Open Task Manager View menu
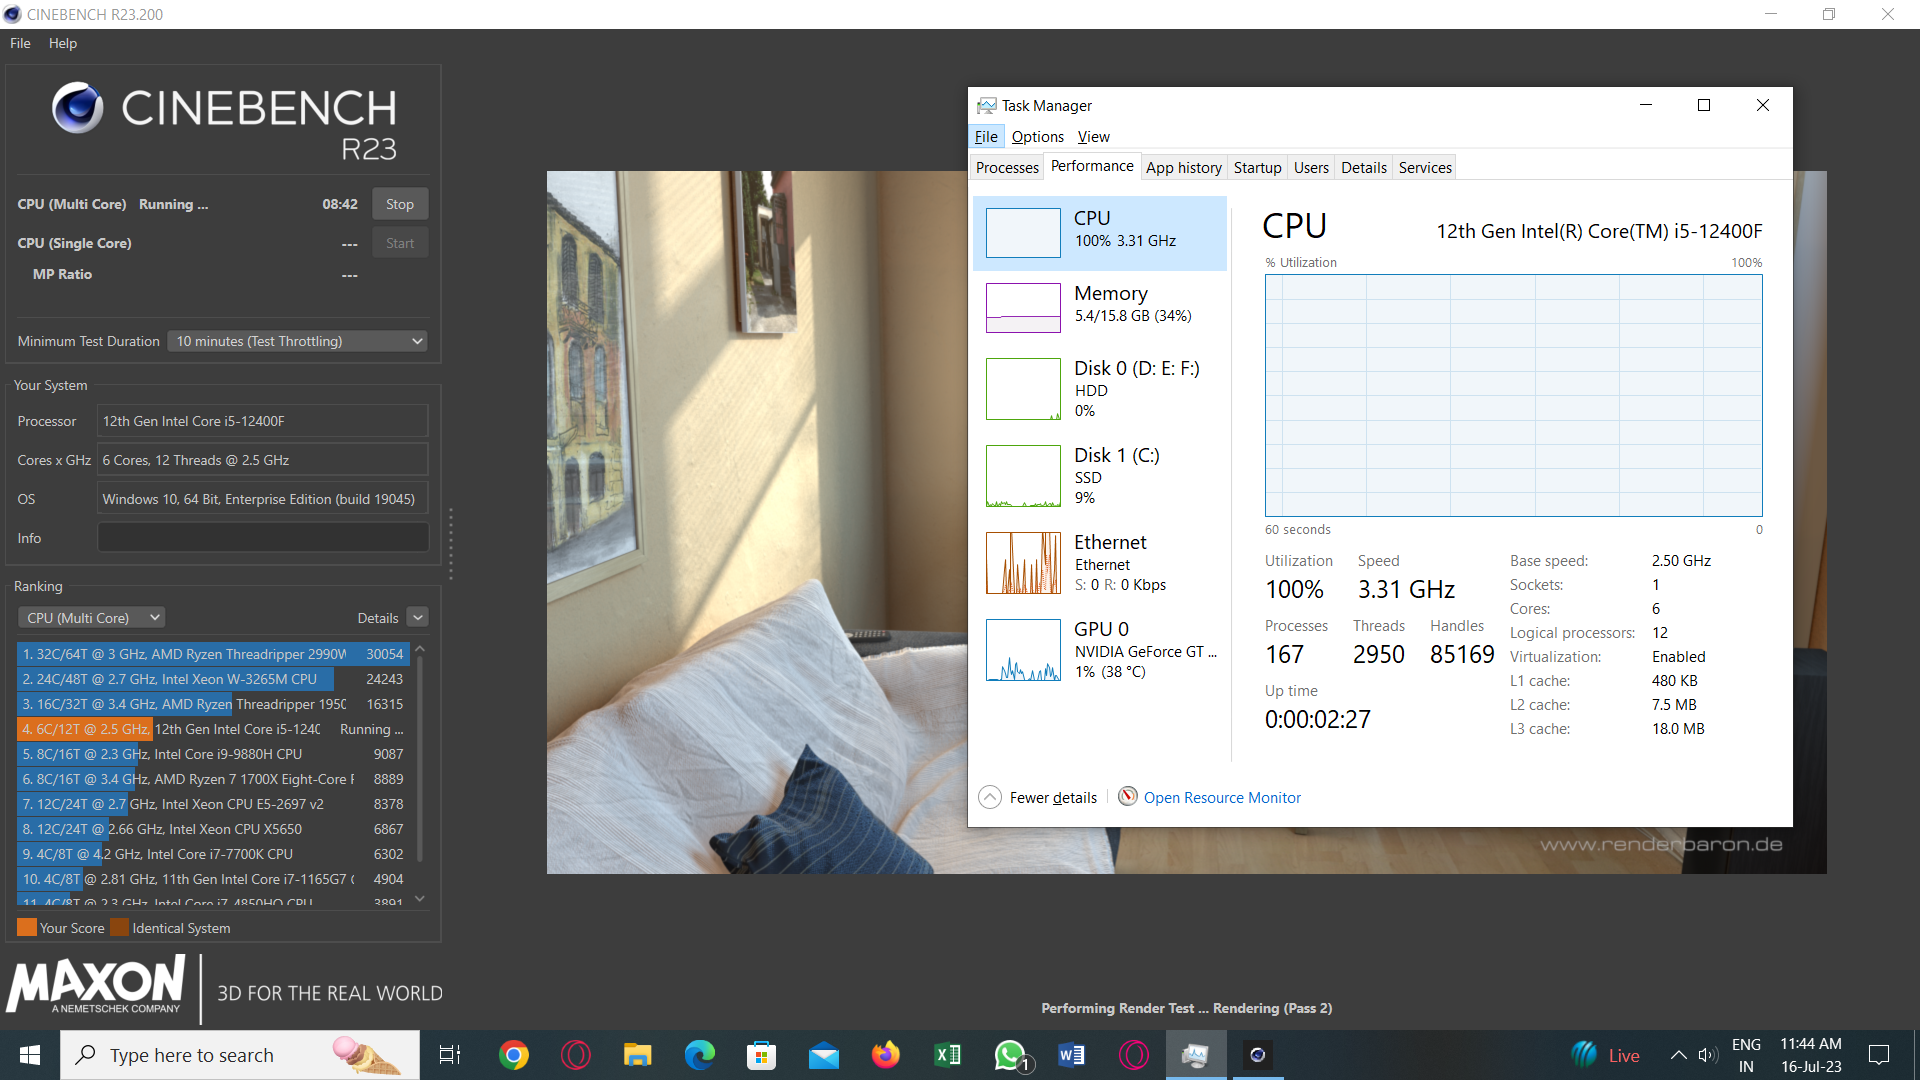This screenshot has width=1920, height=1080. [x=1093, y=137]
